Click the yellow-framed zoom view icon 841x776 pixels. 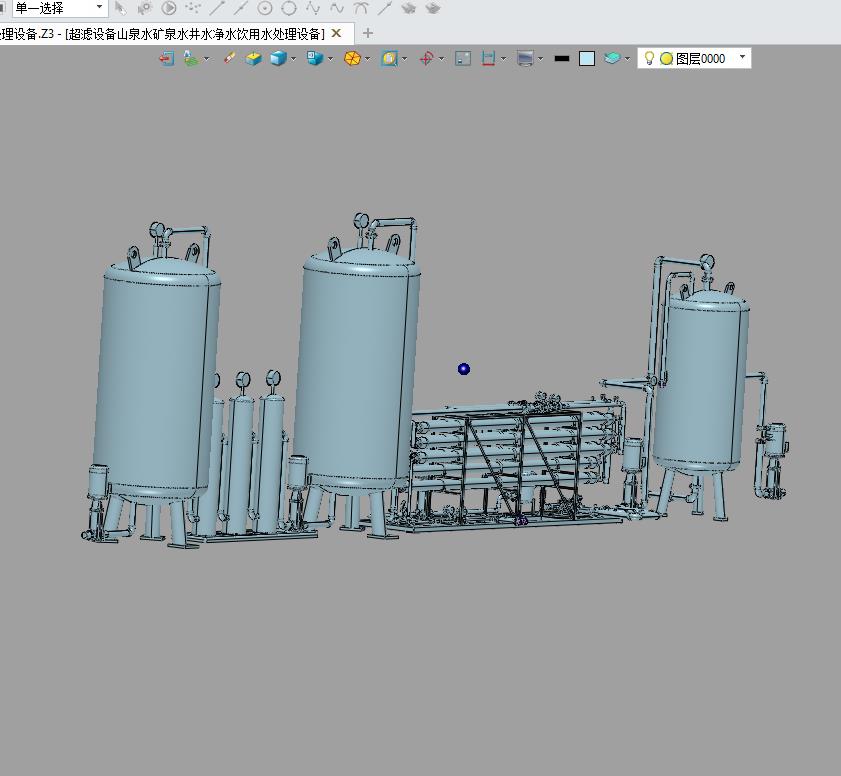coord(389,58)
